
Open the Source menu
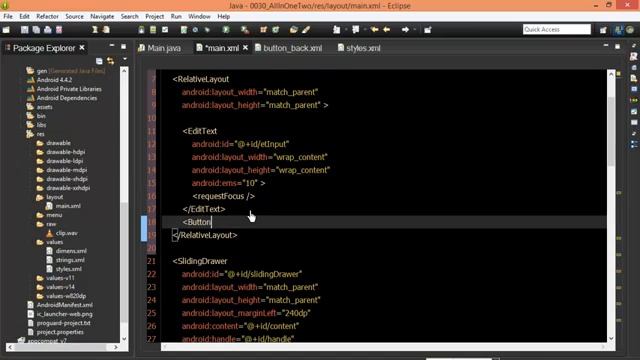[74, 16]
